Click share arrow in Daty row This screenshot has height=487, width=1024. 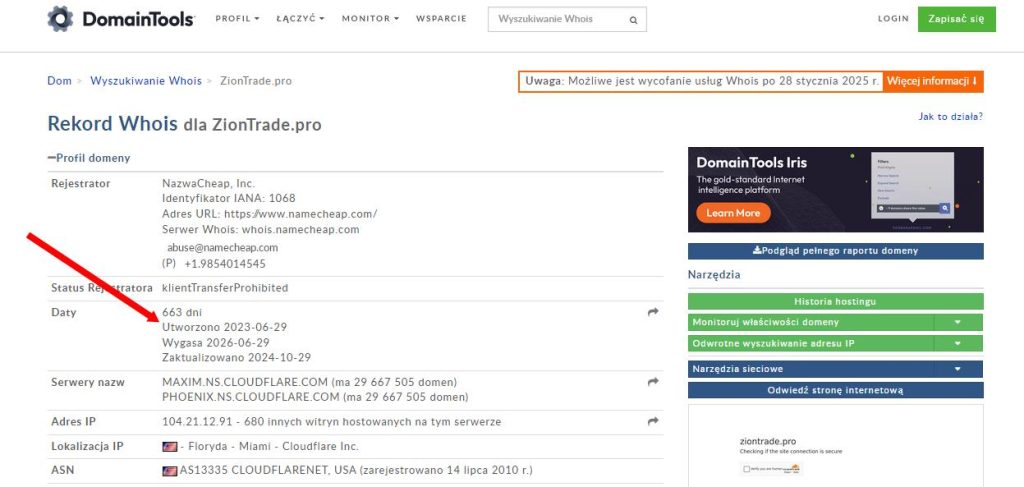tap(653, 312)
